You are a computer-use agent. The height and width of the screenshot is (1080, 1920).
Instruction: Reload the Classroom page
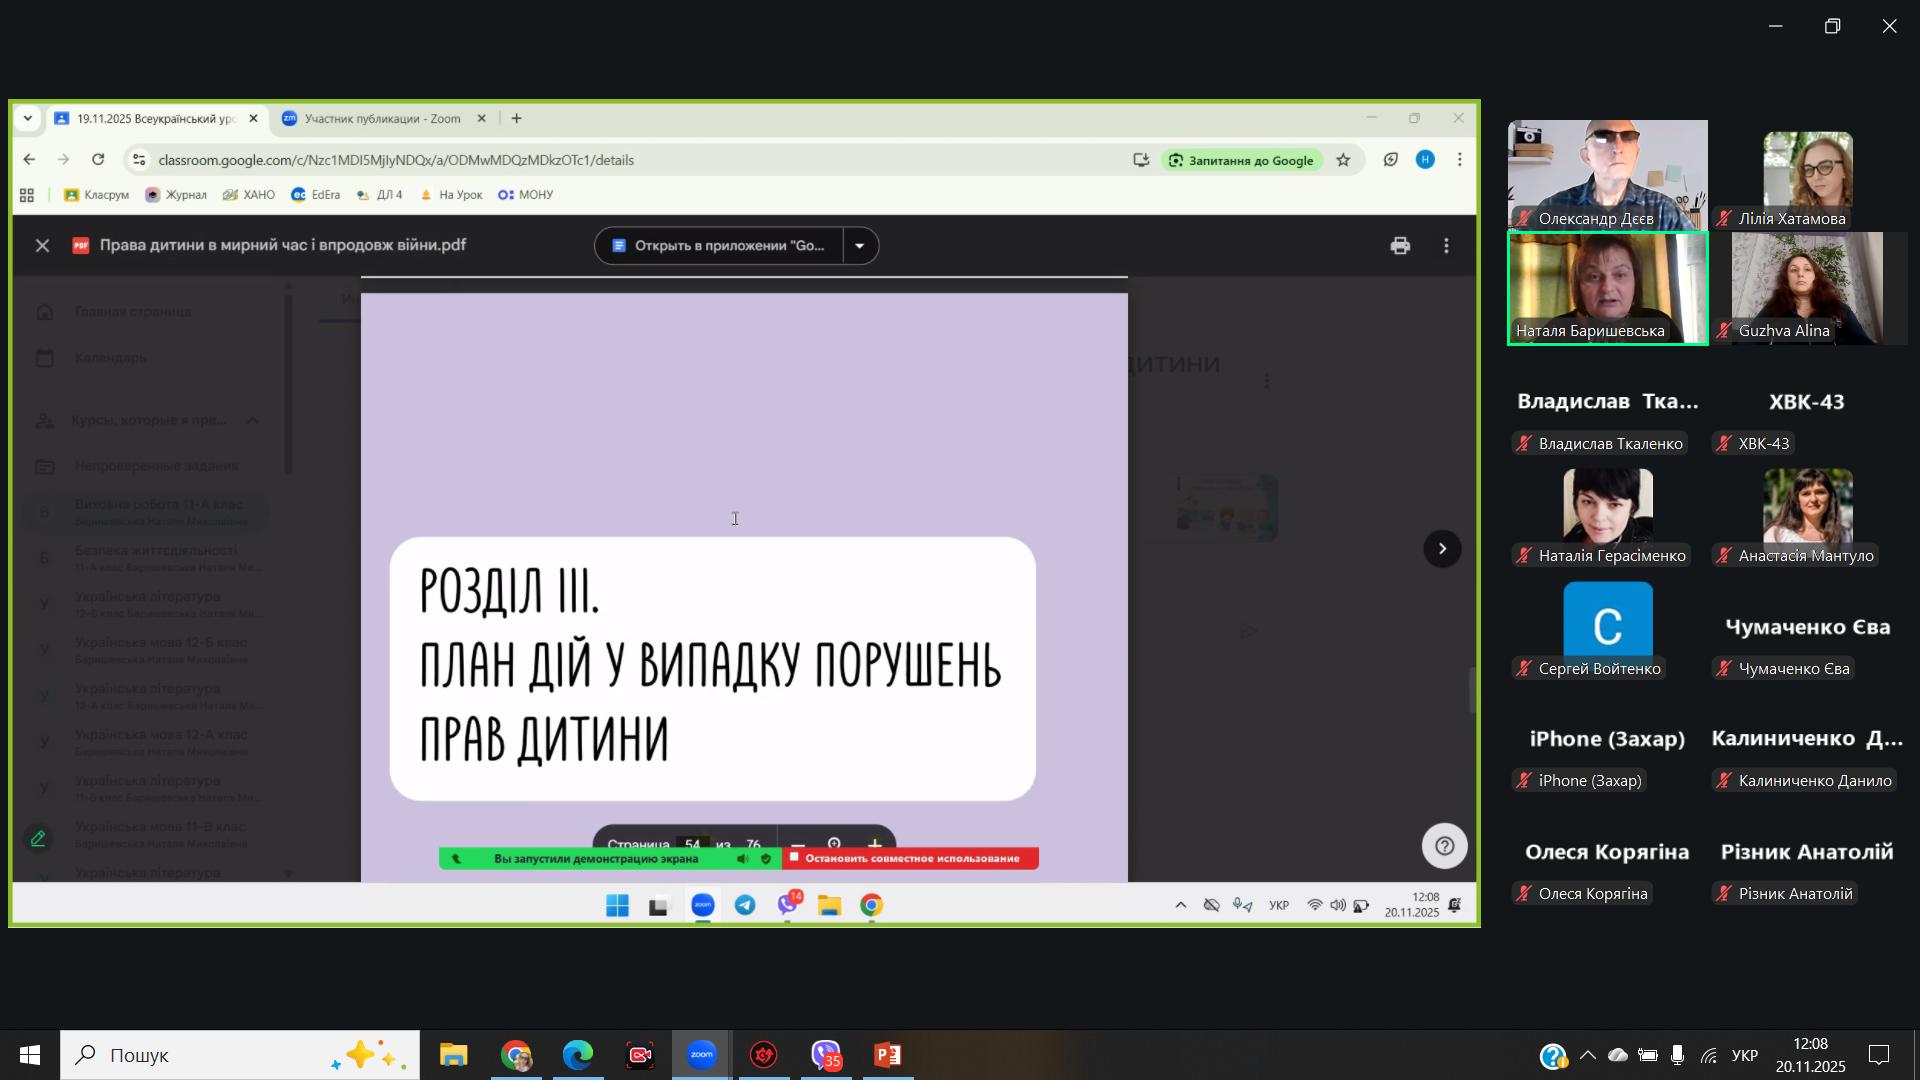(x=98, y=160)
